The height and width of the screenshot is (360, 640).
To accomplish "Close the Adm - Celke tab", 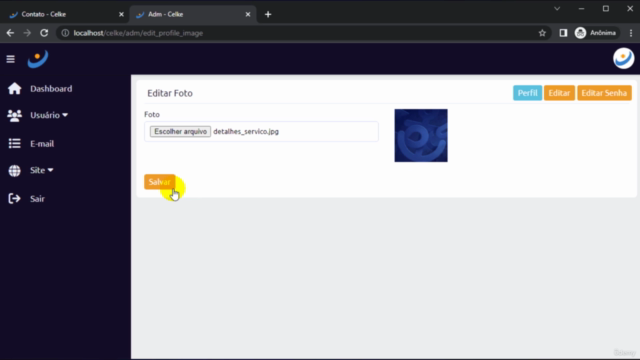I will (248, 14).
